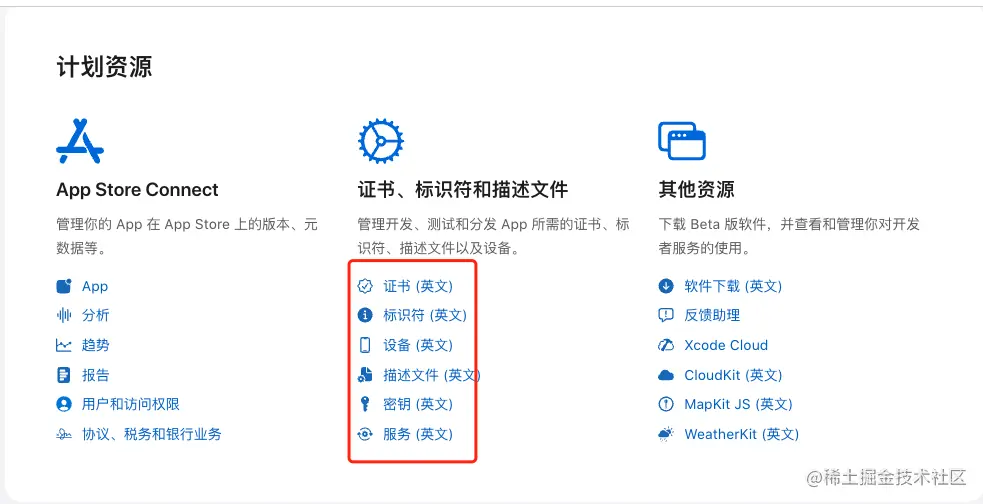Click the 其他资源 heading

coord(696,189)
